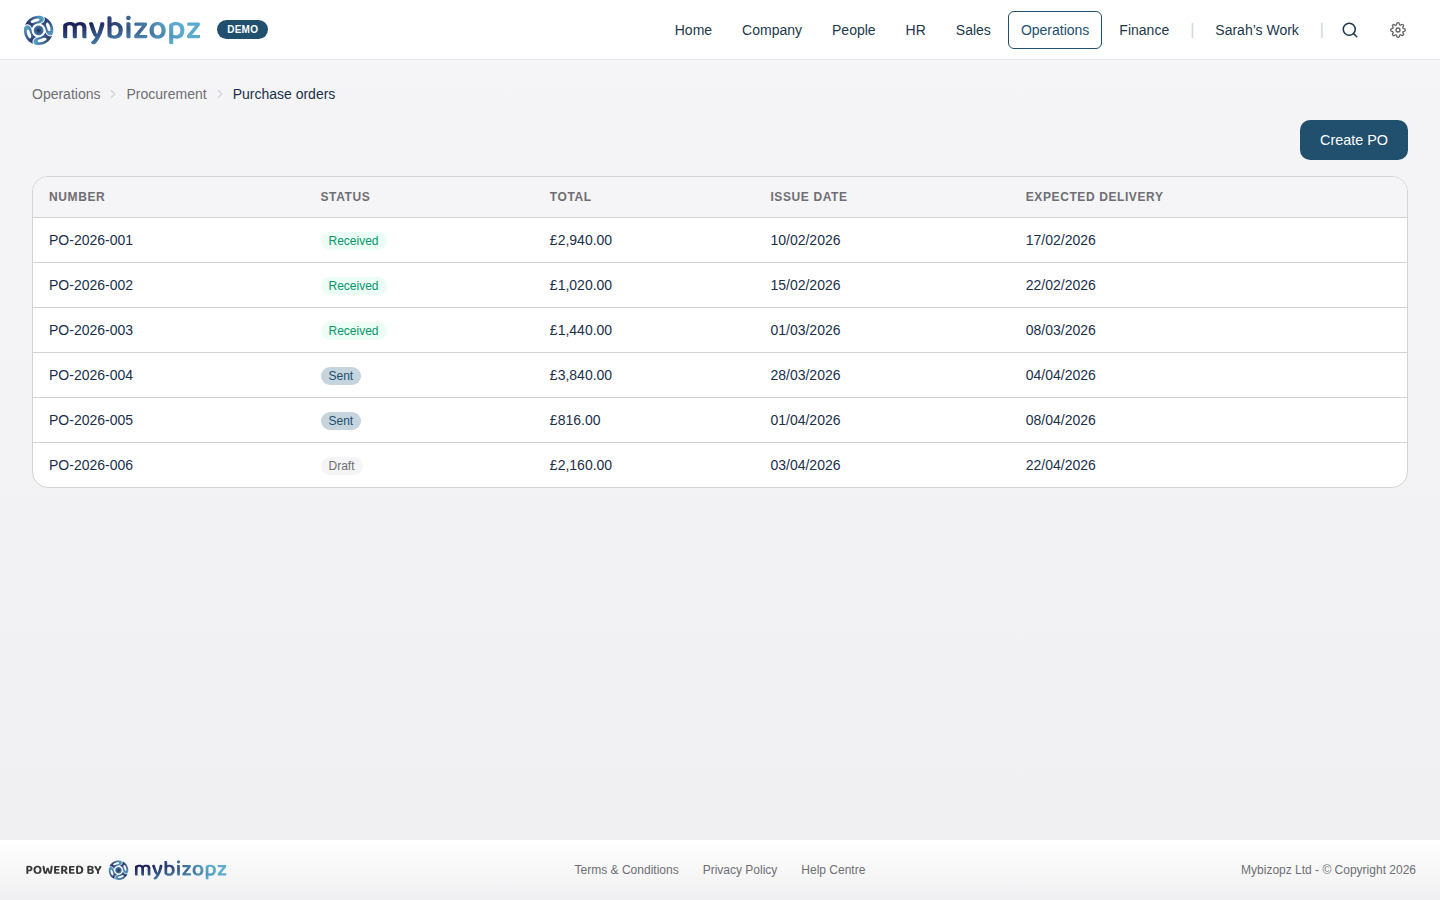
Task: Select the Operations menu item
Action: pyautogui.click(x=1055, y=30)
